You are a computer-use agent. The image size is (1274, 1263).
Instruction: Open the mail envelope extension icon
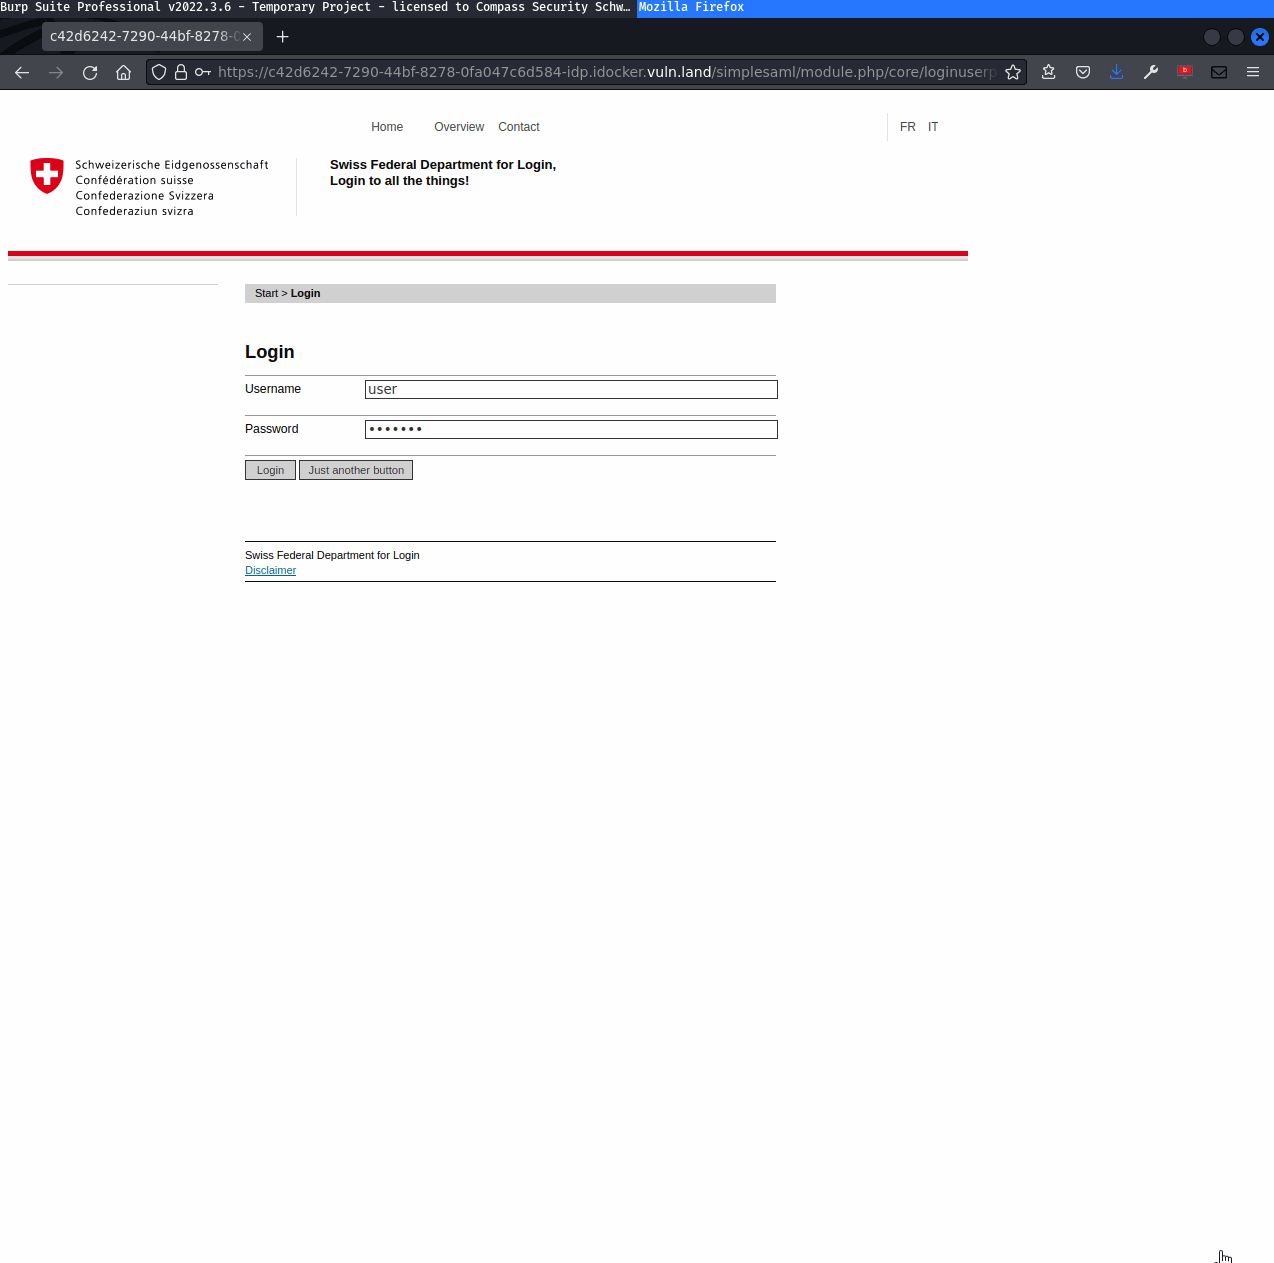point(1218,72)
